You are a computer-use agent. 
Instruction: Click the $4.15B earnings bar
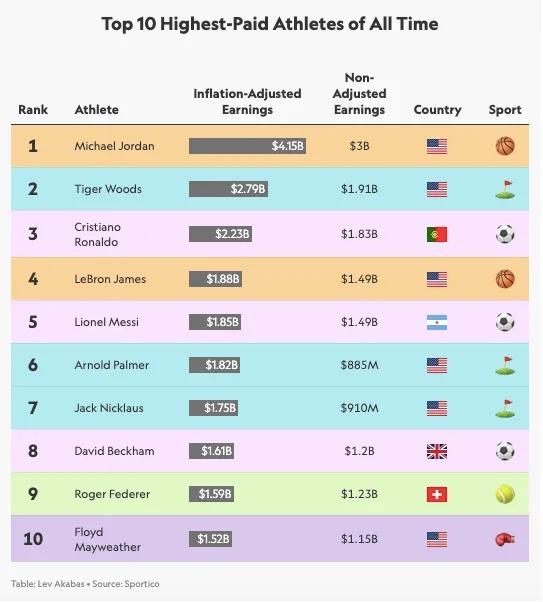coord(247,146)
